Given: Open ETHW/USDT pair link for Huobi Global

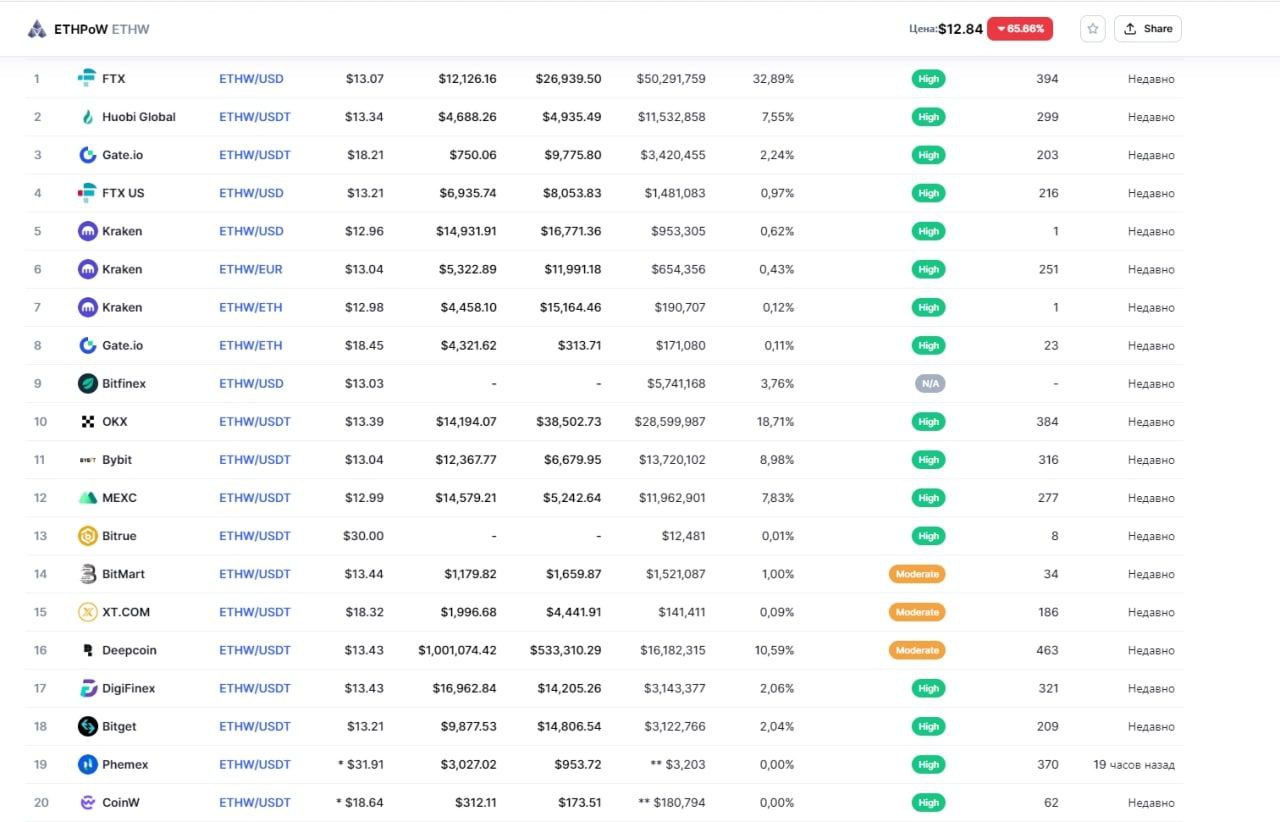Looking at the screenshot, I should pyautogui.click(x=255, y=117).
